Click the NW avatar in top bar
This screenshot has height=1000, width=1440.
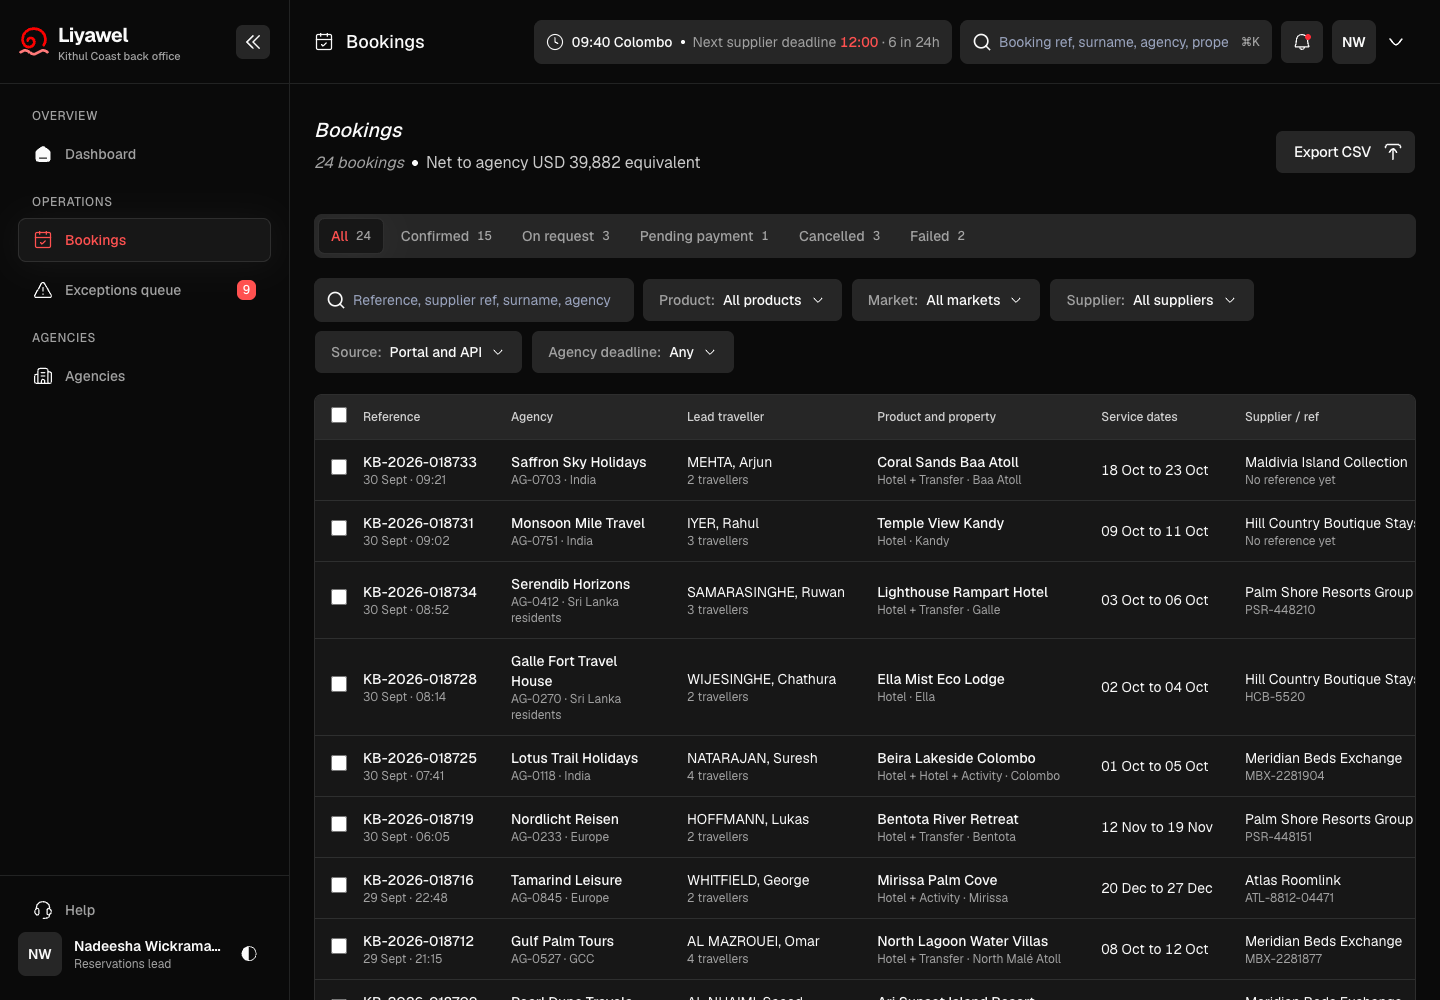[1354, 42]
